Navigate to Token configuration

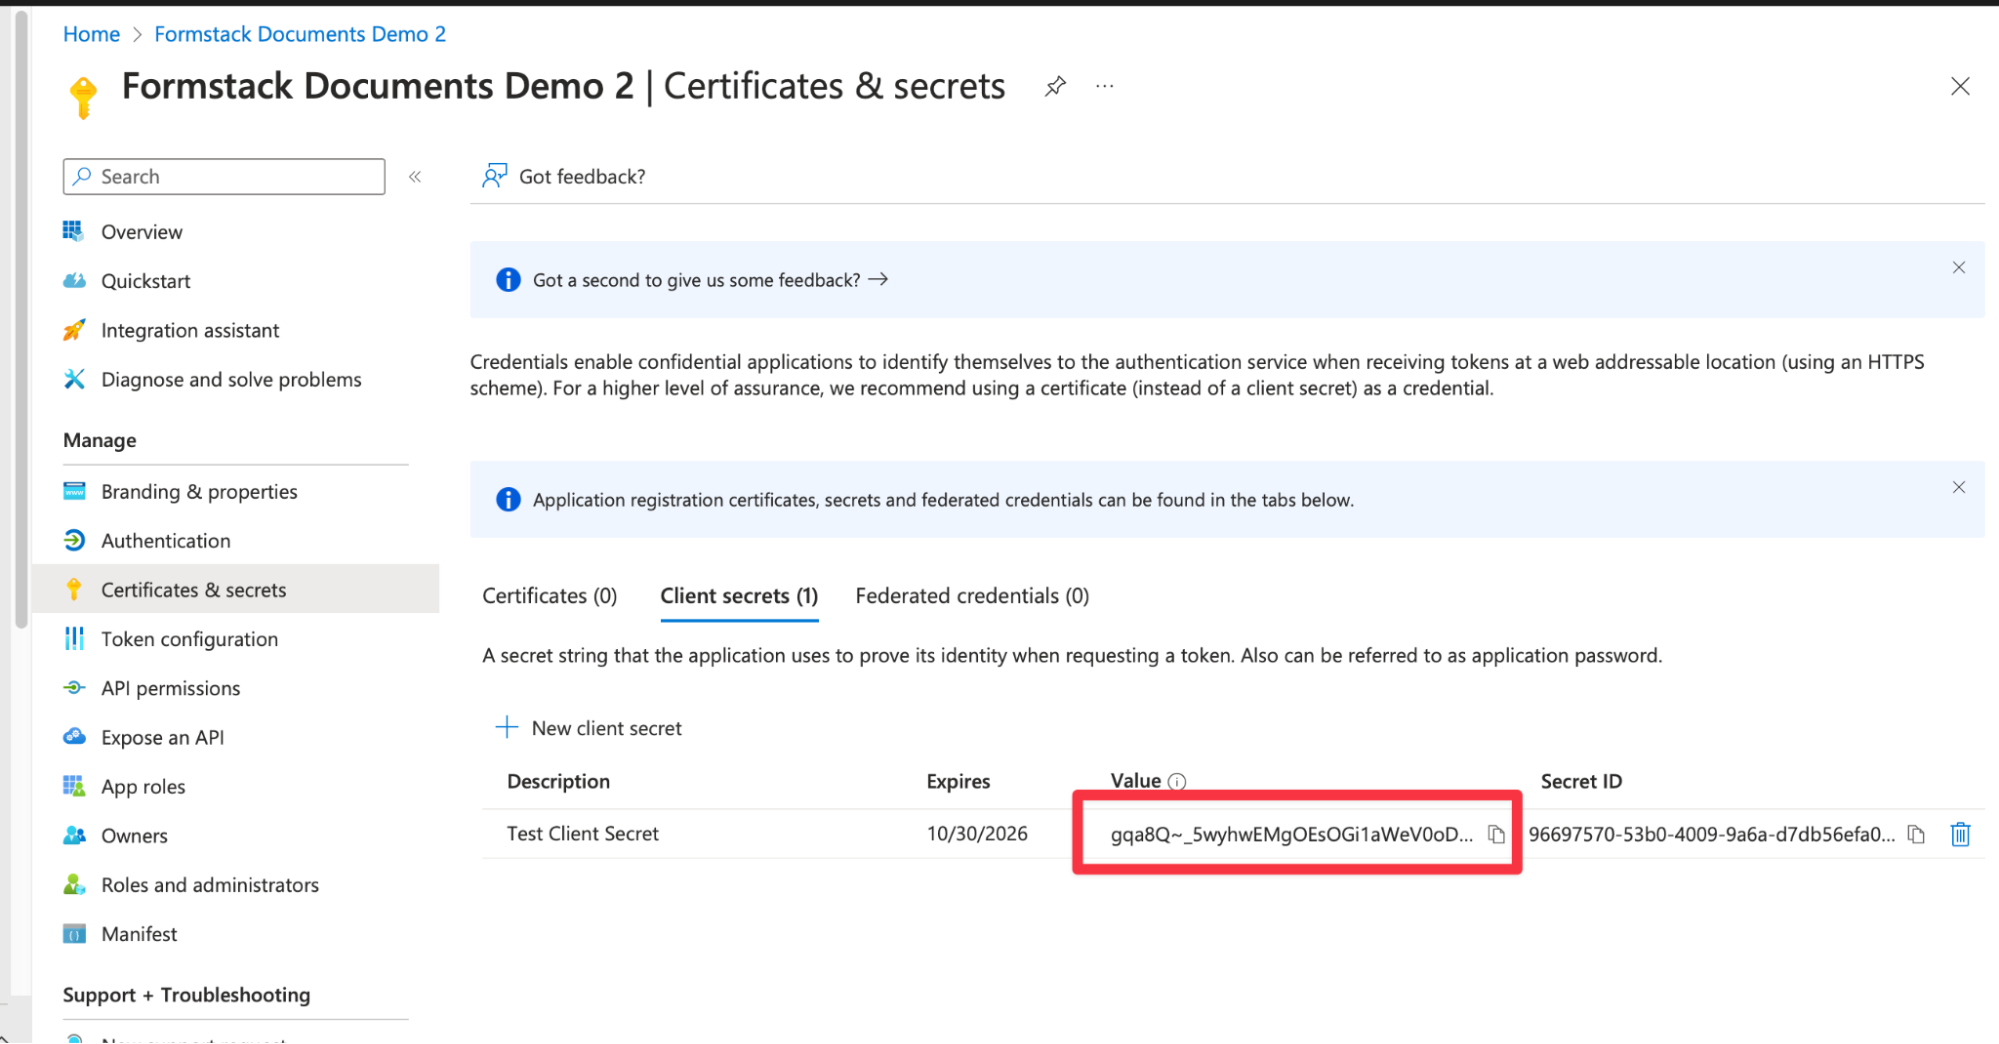189,639
